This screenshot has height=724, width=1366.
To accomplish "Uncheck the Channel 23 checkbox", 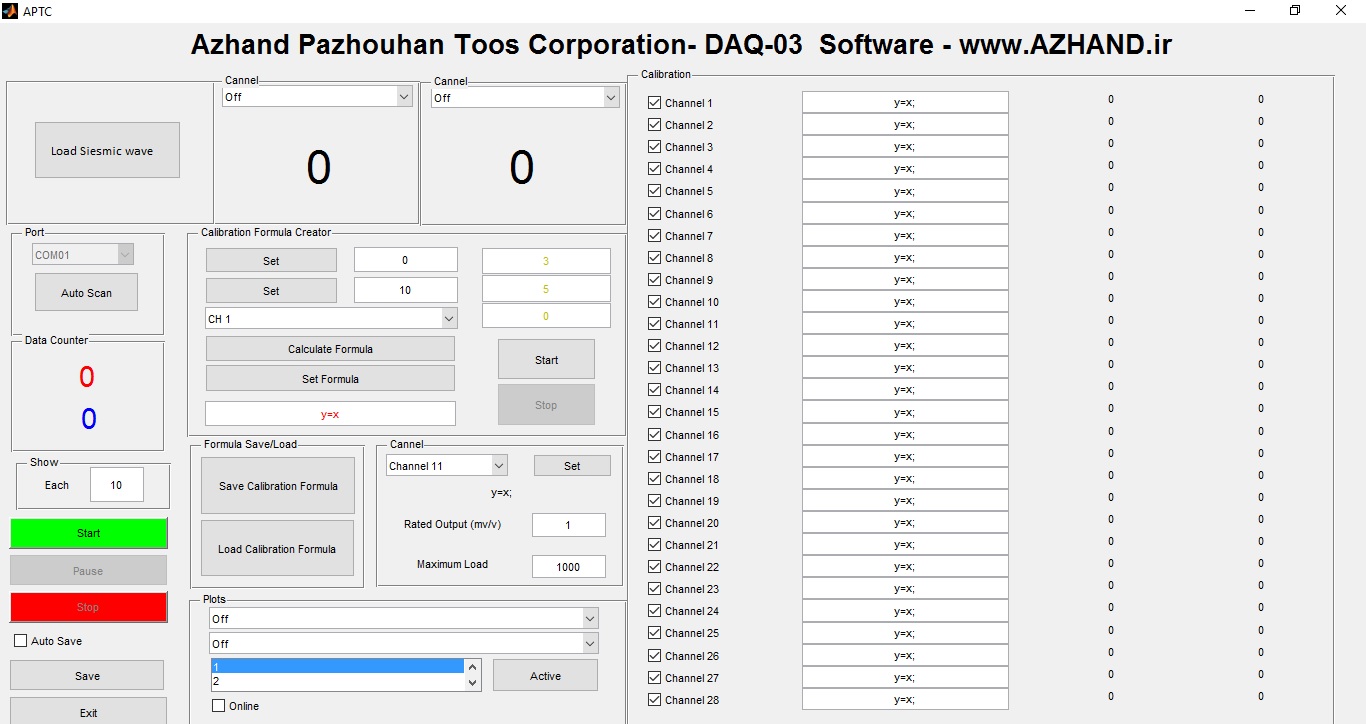I will 654,588.
